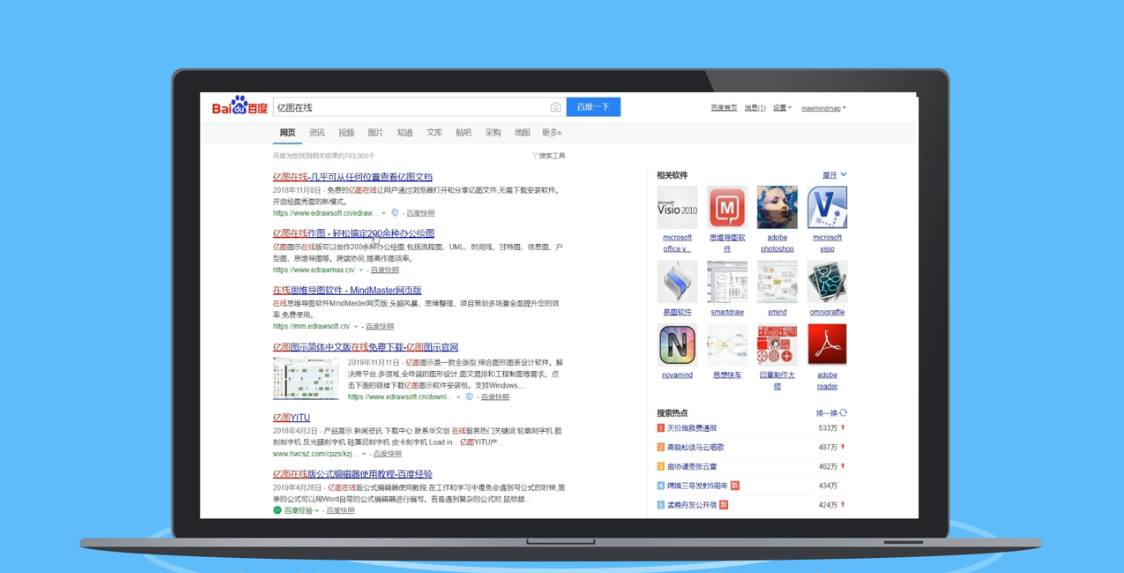This screenshot has height=573, width=1124.
Task: Expand arrow next to mm.edrawsoft.cn URL
Action: (x=356, y=326)
